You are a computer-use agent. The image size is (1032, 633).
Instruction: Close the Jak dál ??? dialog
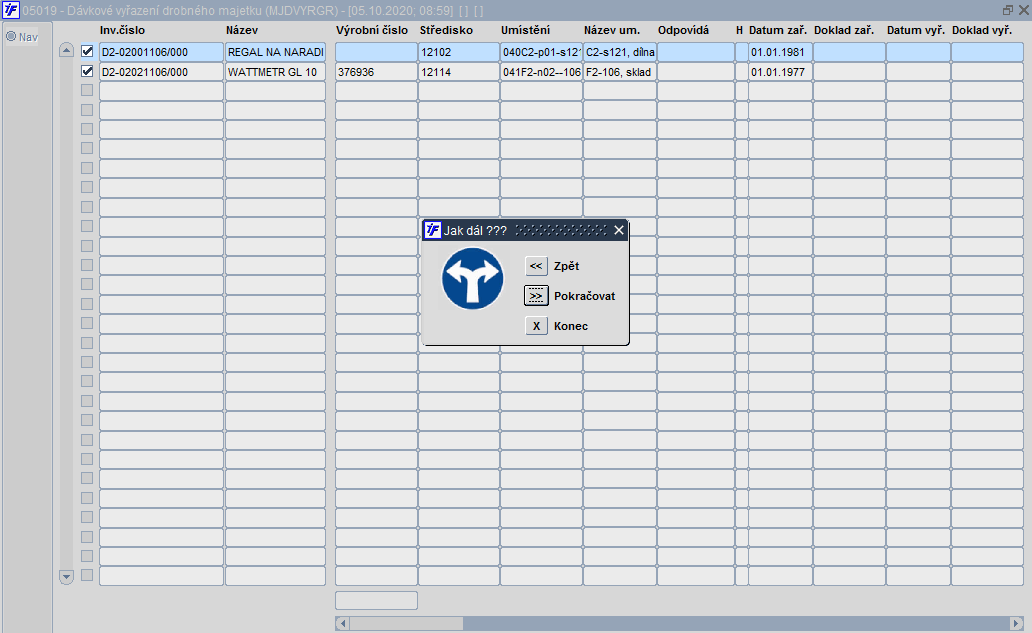[x=619, y=230]
